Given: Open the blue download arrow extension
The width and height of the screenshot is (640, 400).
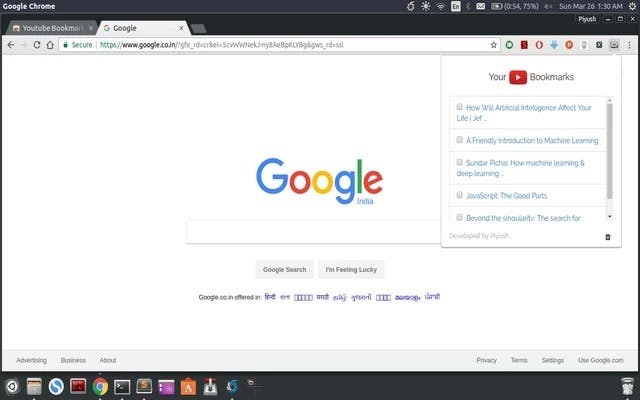Looking at the screenshot, I should [x=554, y=45].
